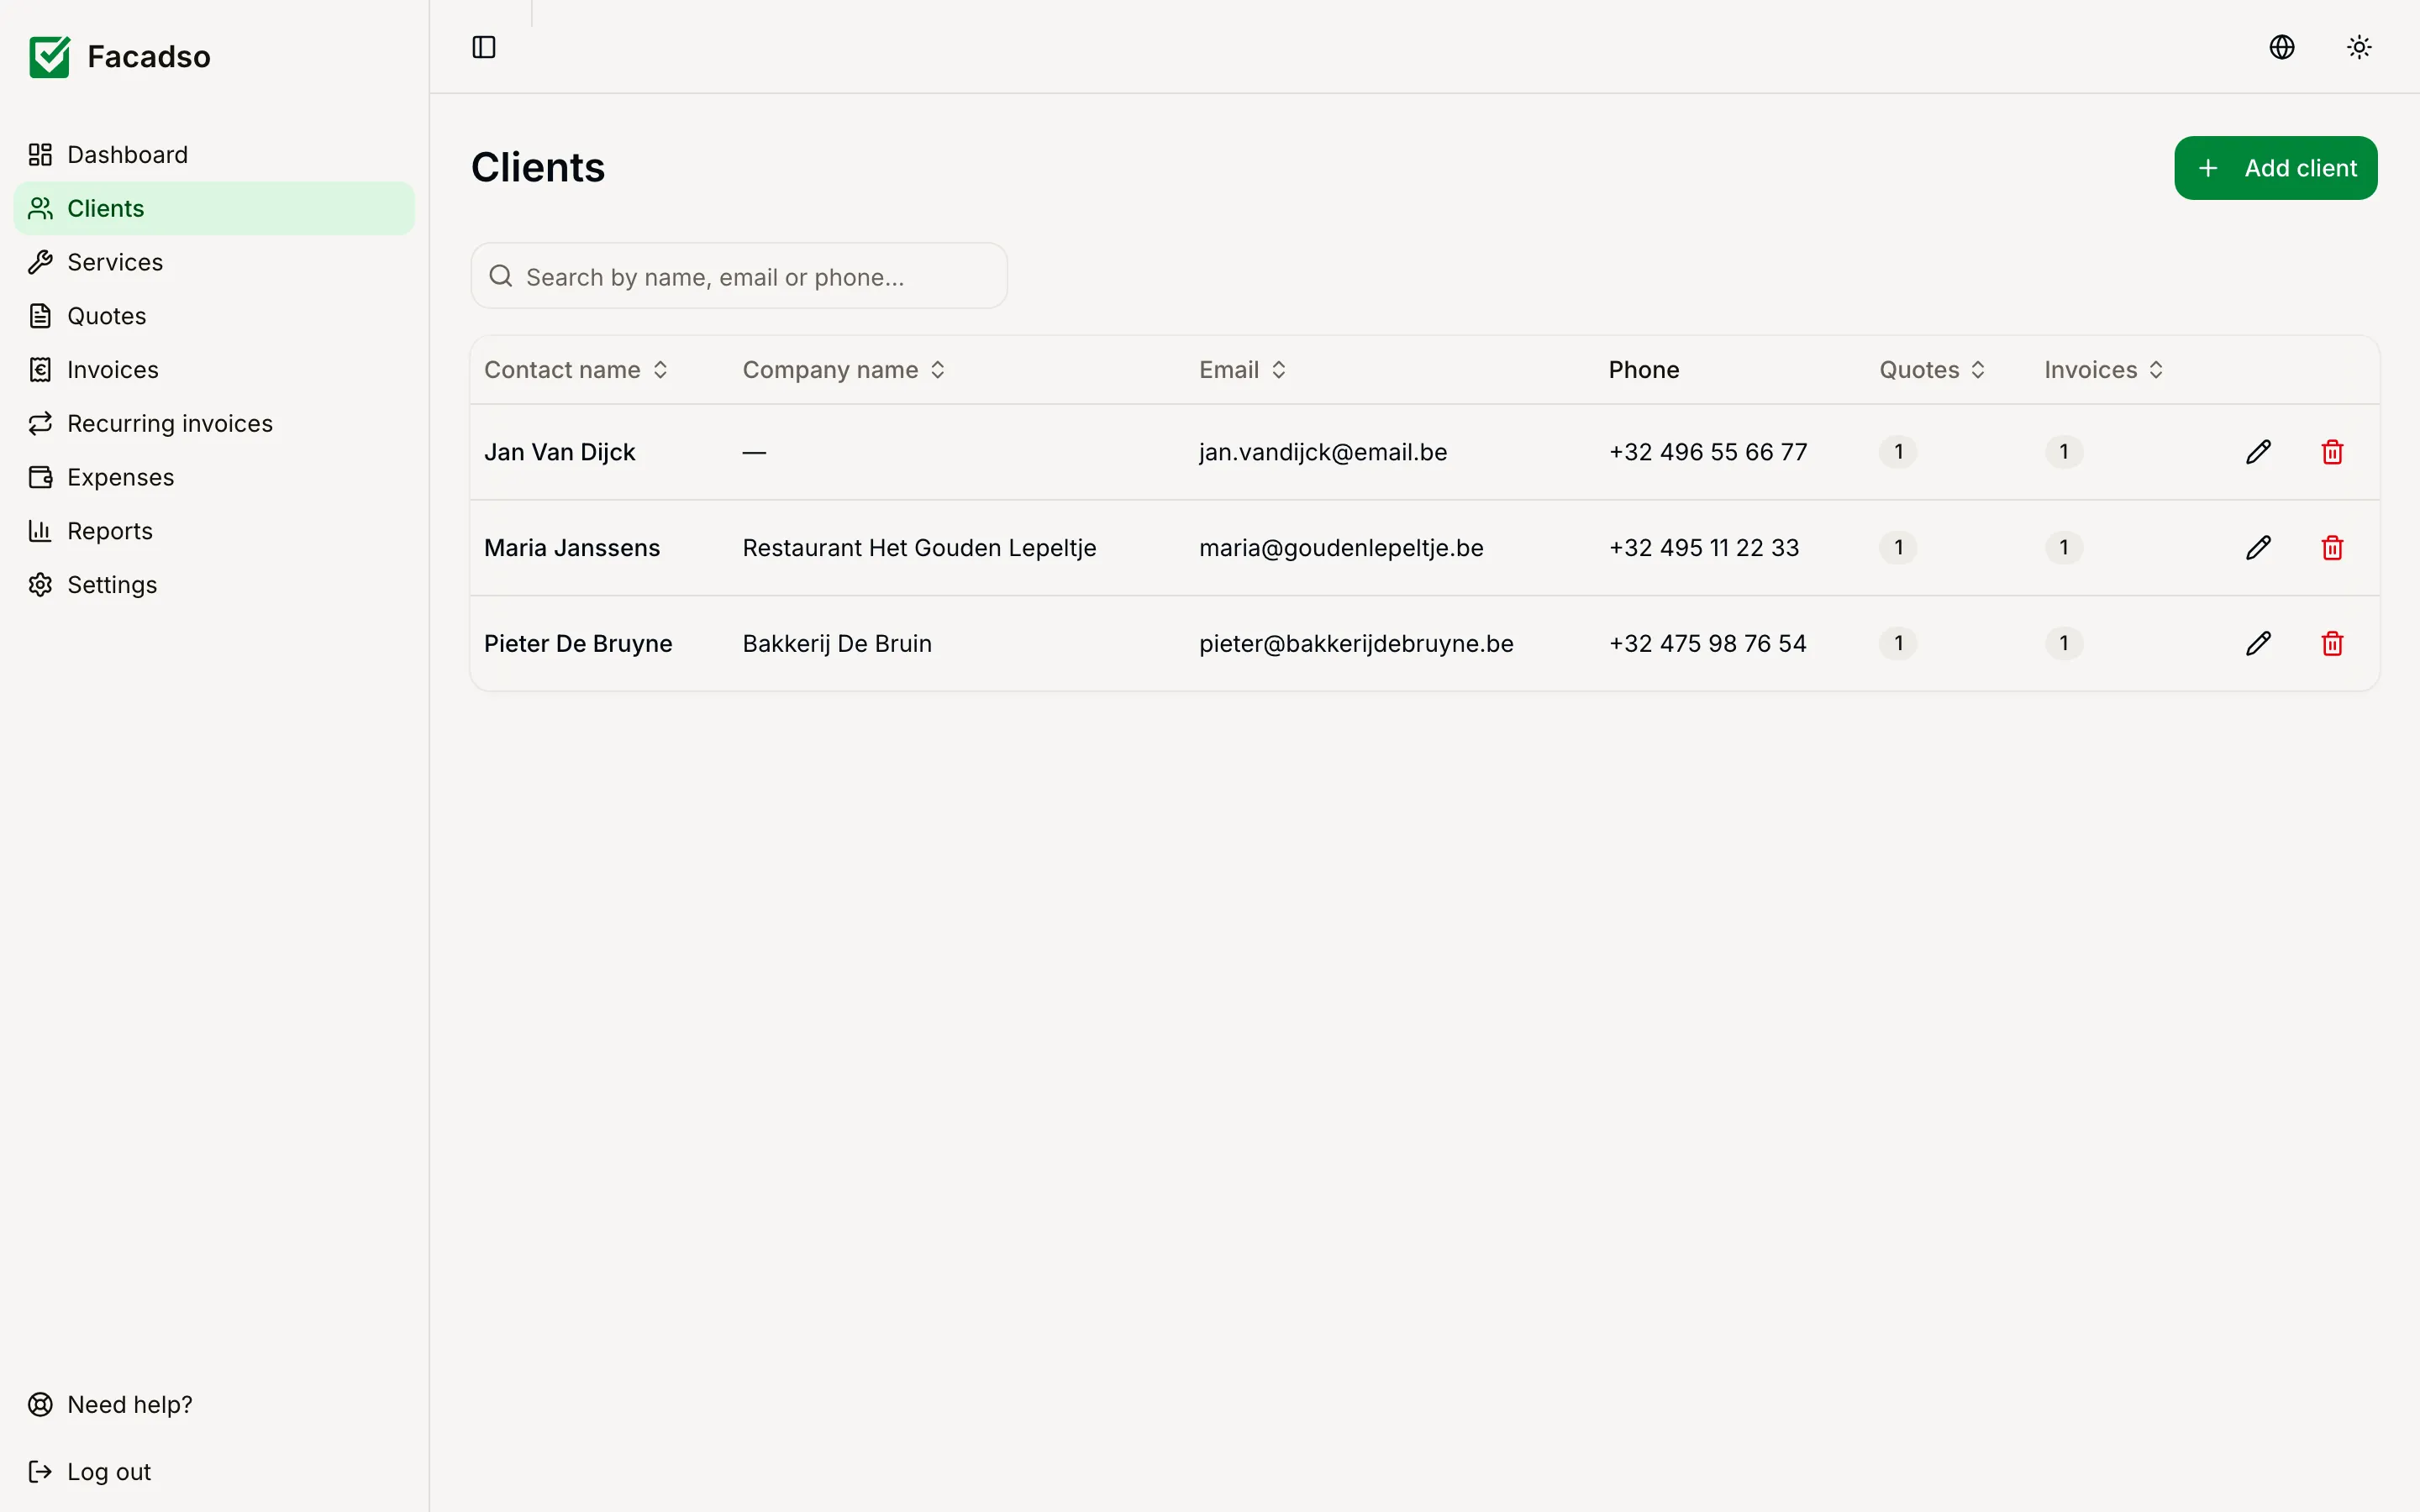Select Jan Van Dijck contact name
This screenshot has height=1512, width=2420.
click(x=560, y=452)
